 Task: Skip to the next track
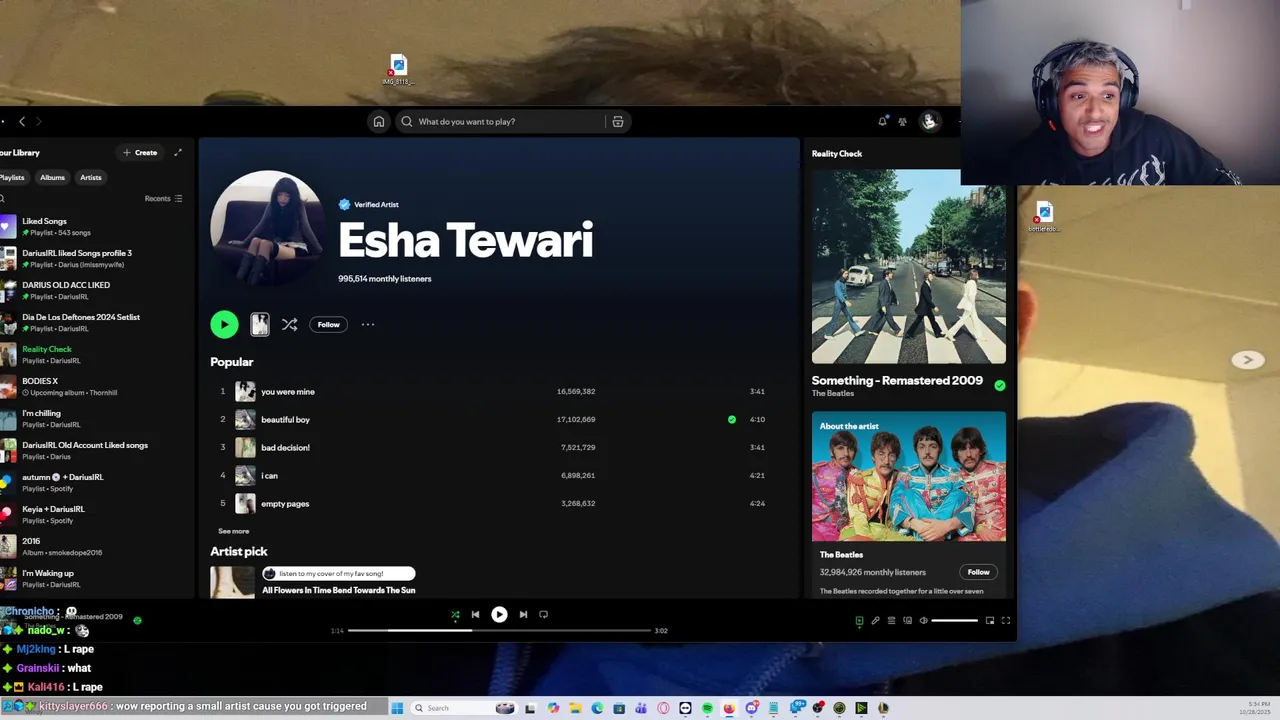(x=523, y=615)
